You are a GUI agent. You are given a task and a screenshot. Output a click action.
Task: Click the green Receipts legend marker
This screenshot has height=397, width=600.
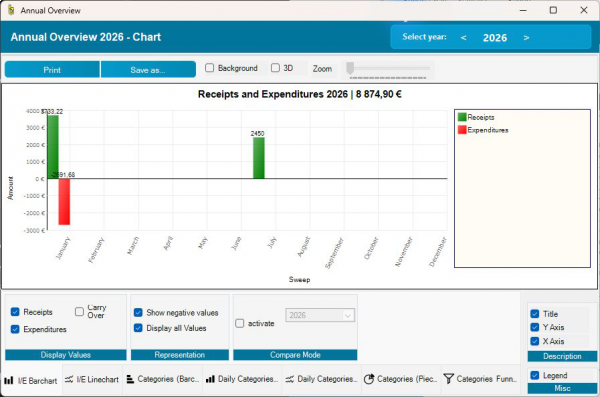pos(462,117)
